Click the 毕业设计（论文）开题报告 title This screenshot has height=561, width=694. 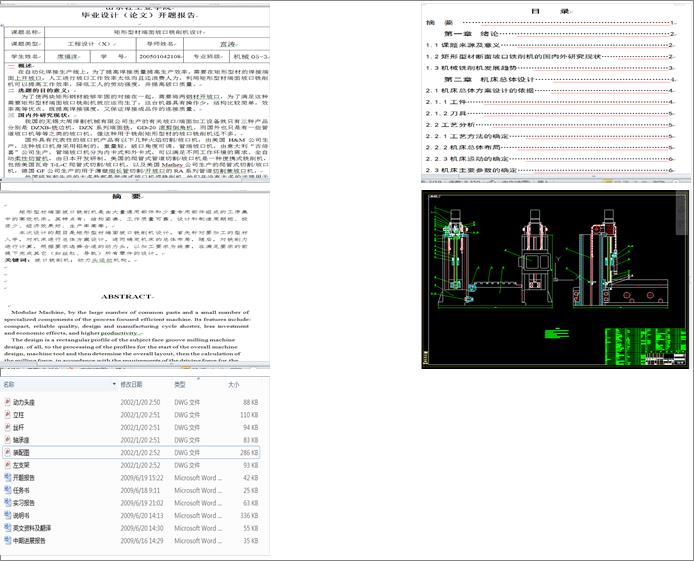point(139,15)
